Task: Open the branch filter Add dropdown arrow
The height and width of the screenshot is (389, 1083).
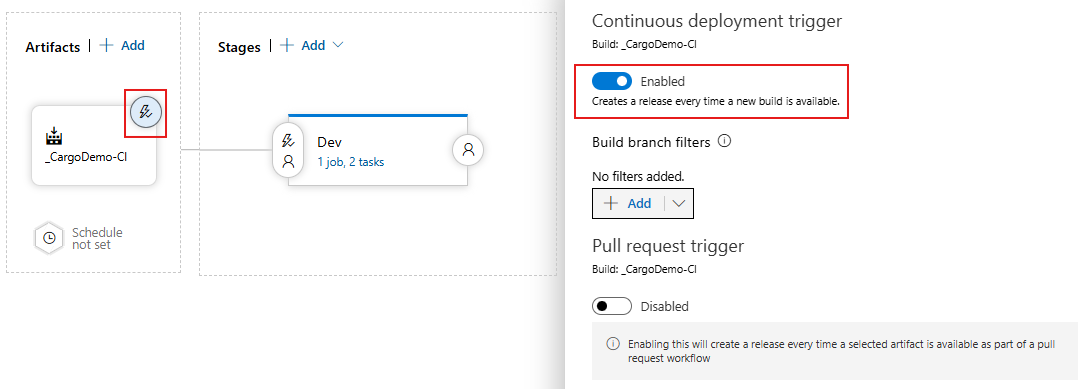Action: click(679, 203)
